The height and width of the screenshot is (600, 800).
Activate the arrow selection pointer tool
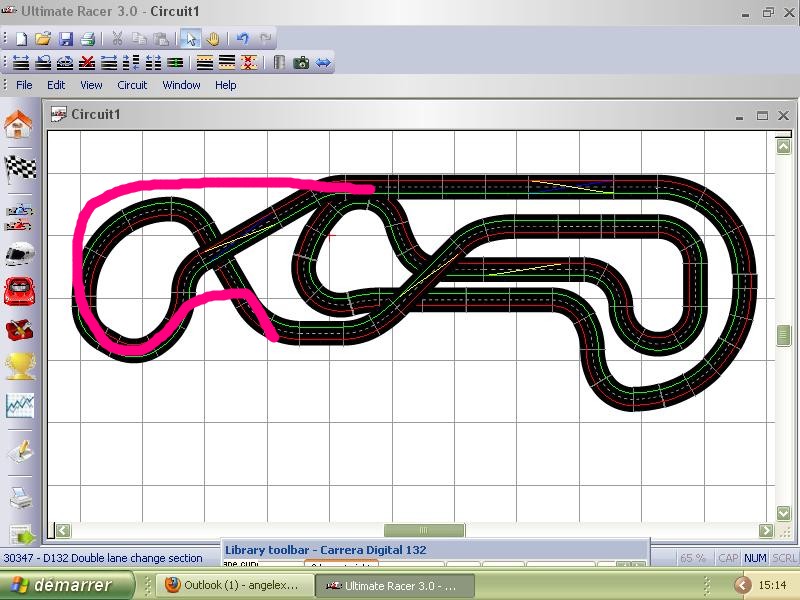[x=190, y=39]
